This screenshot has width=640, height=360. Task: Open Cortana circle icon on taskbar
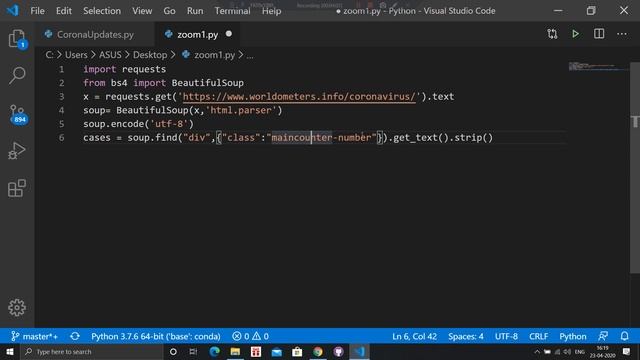point(173,351)
